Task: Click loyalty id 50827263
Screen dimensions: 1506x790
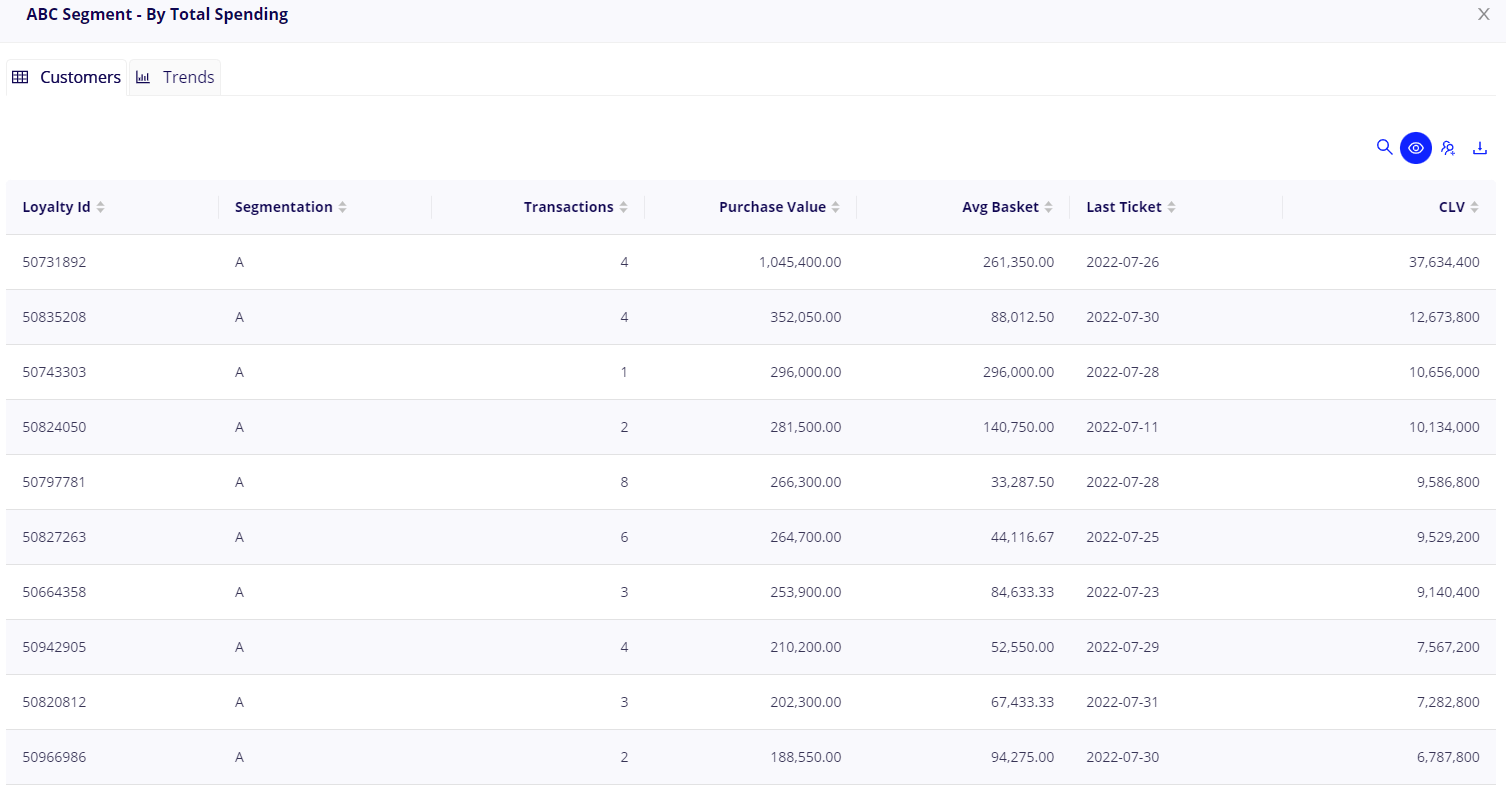Action: [x=54, y=537]
